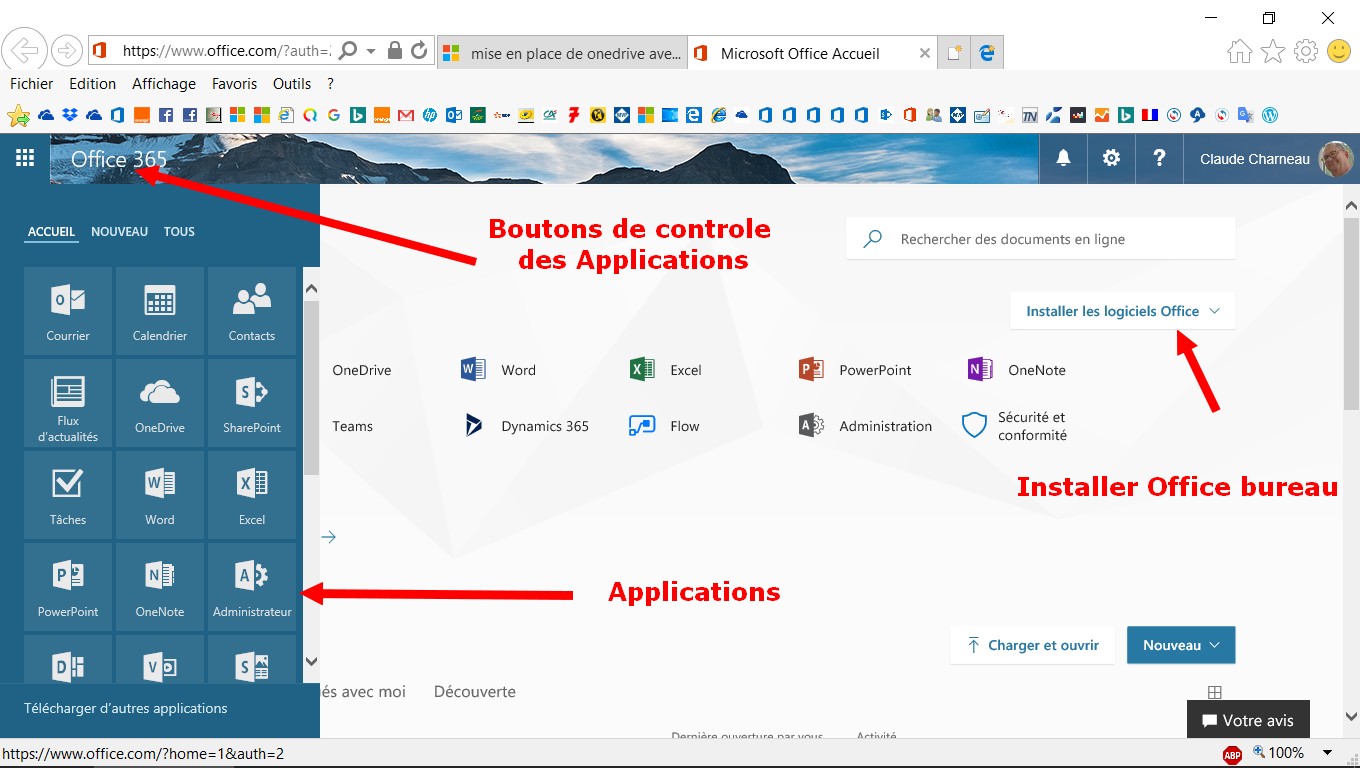
Task: Click the page vertical scrollbar thumb
Action: coord(1351,315)
